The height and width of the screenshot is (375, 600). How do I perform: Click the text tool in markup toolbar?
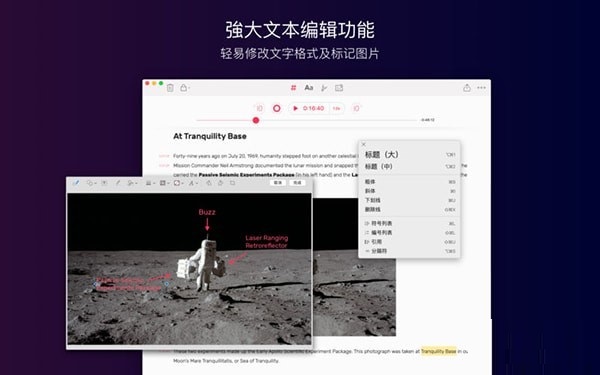pyautogui.click(x=104, y=183)
